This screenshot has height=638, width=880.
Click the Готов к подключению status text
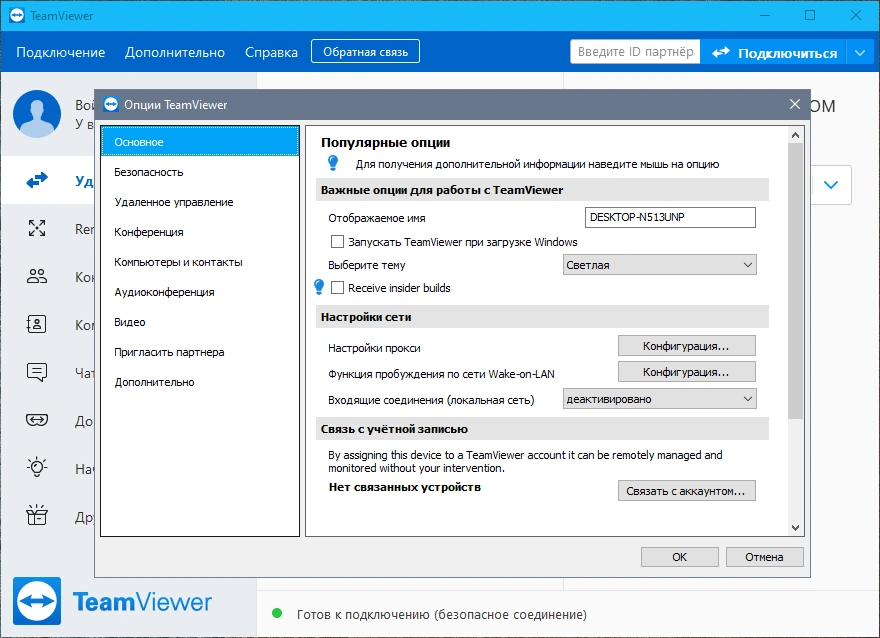[442, 614]
